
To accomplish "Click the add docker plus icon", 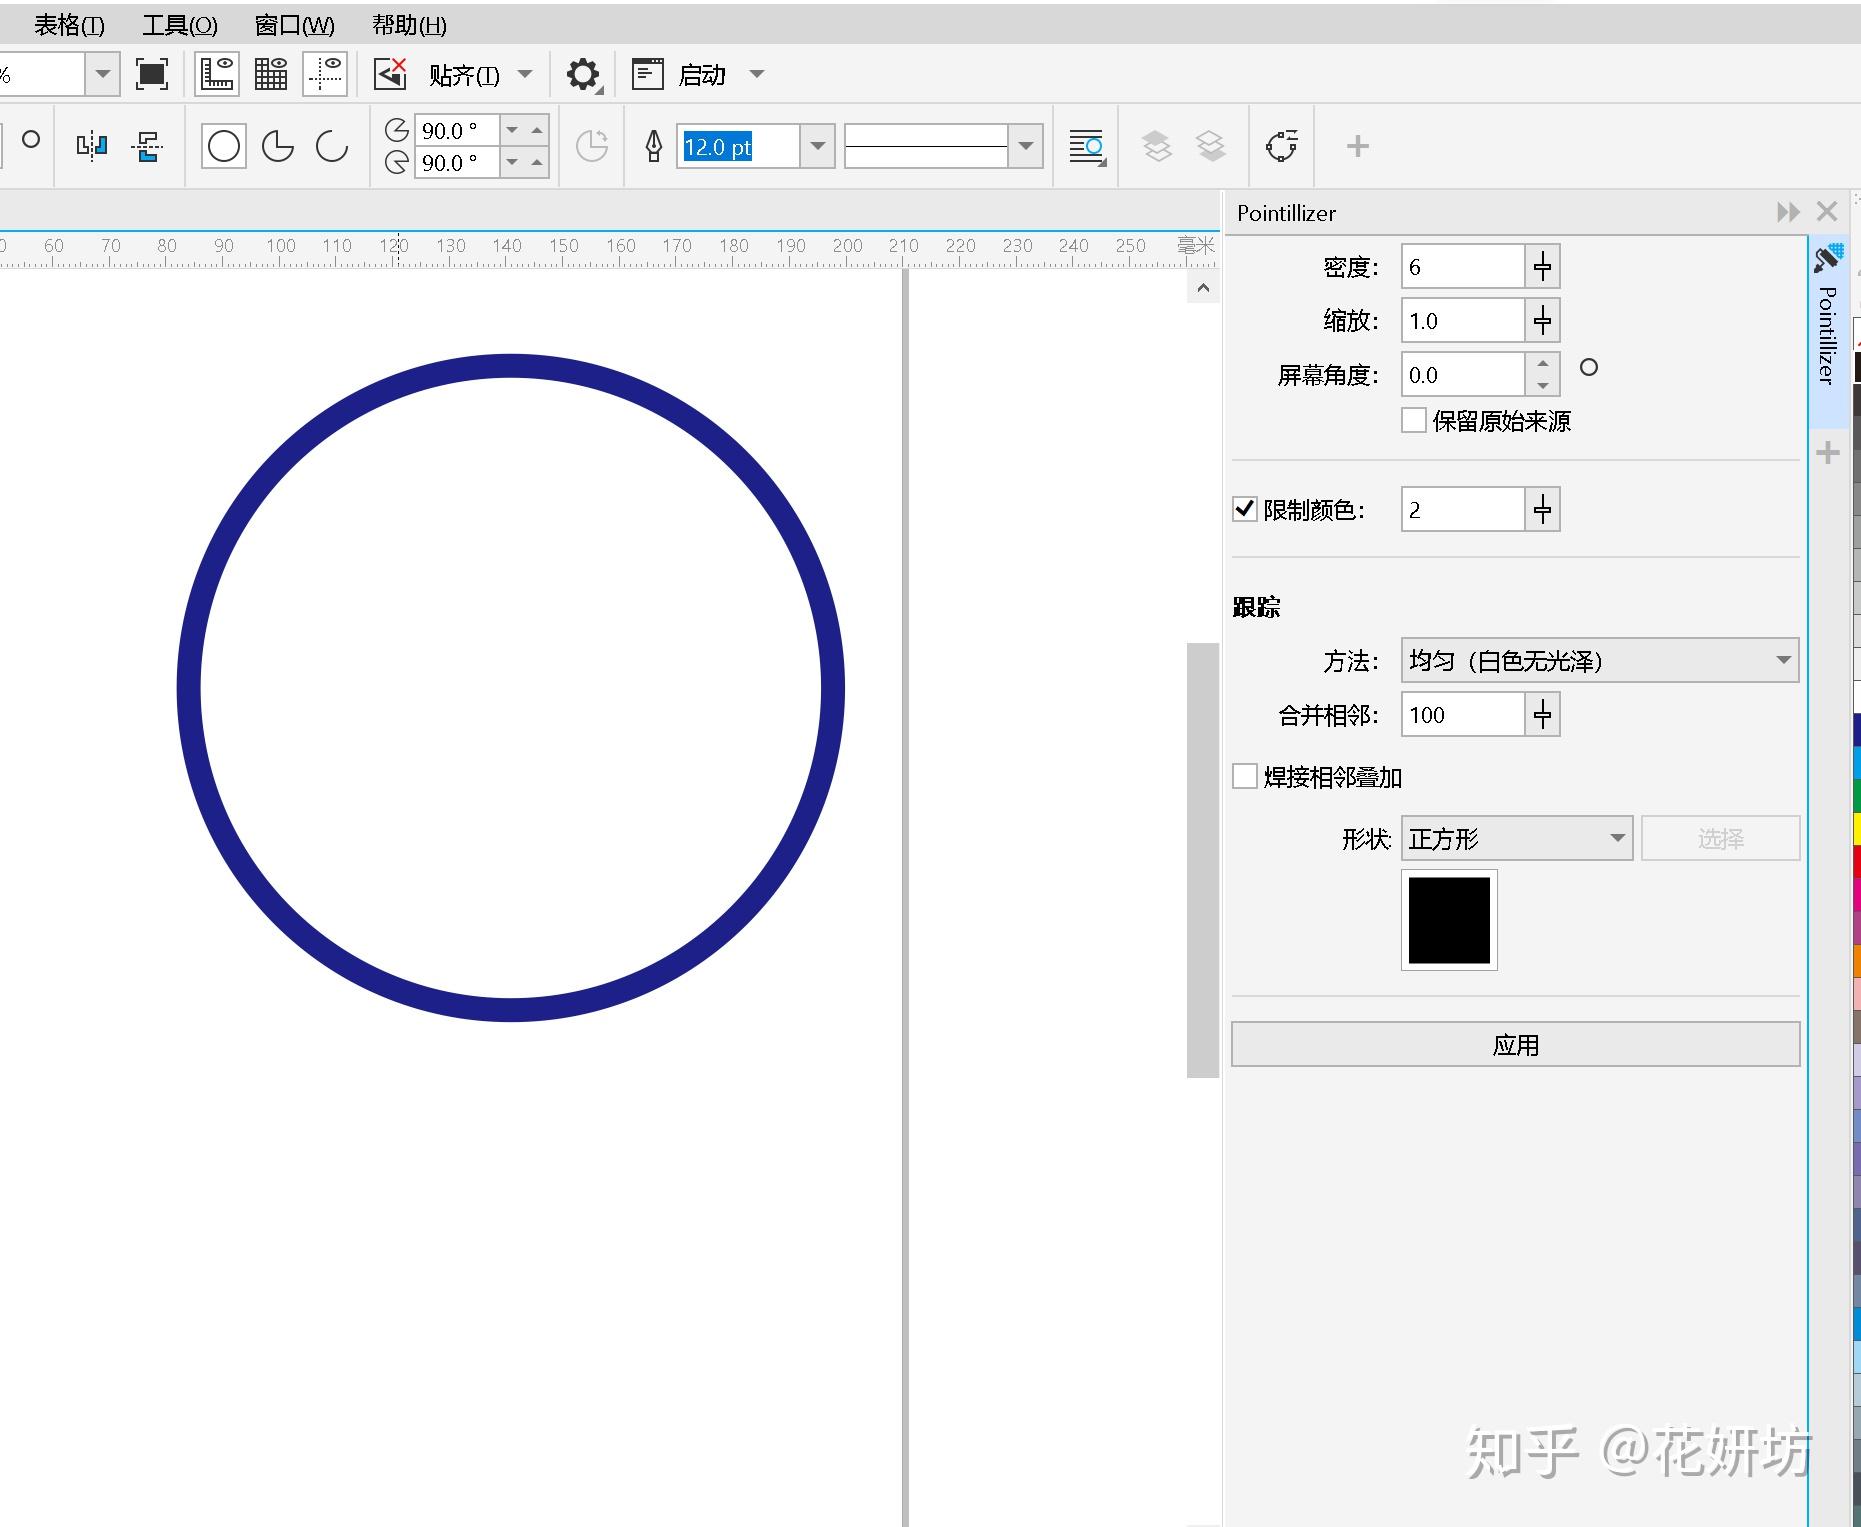I will [x=1828, y=453].
